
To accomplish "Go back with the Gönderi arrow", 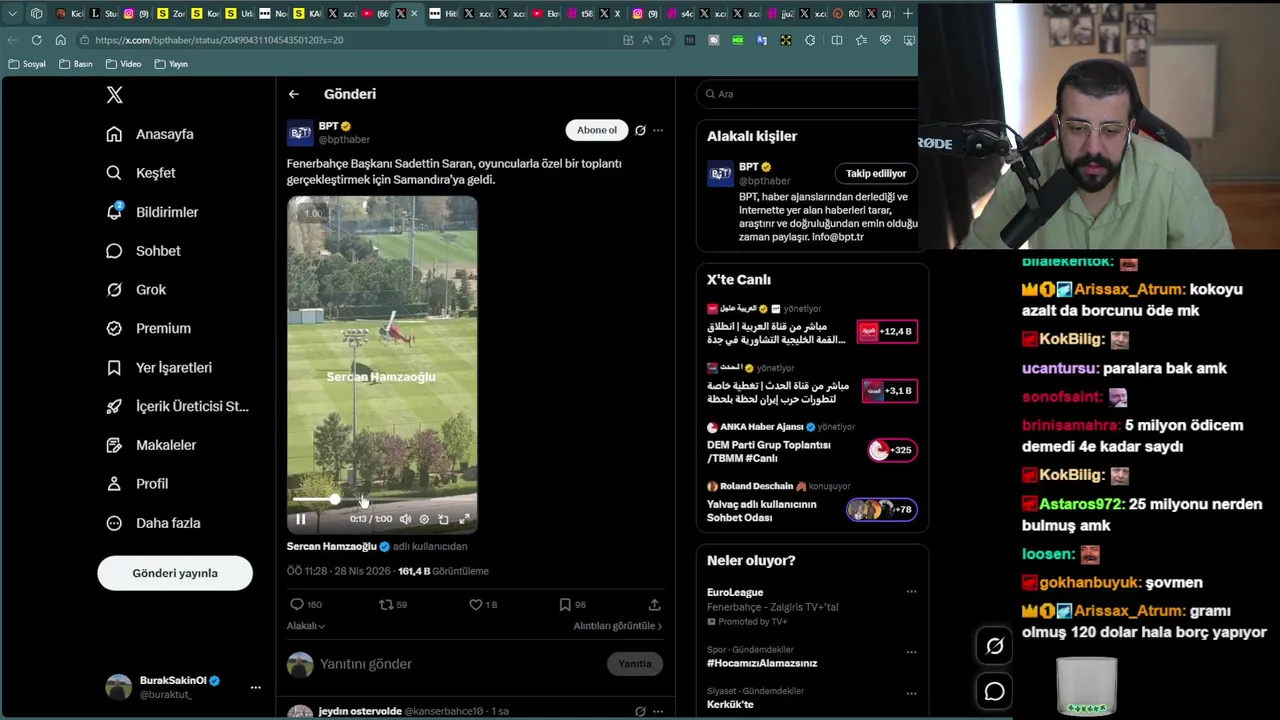I will [x=293, y=94].
